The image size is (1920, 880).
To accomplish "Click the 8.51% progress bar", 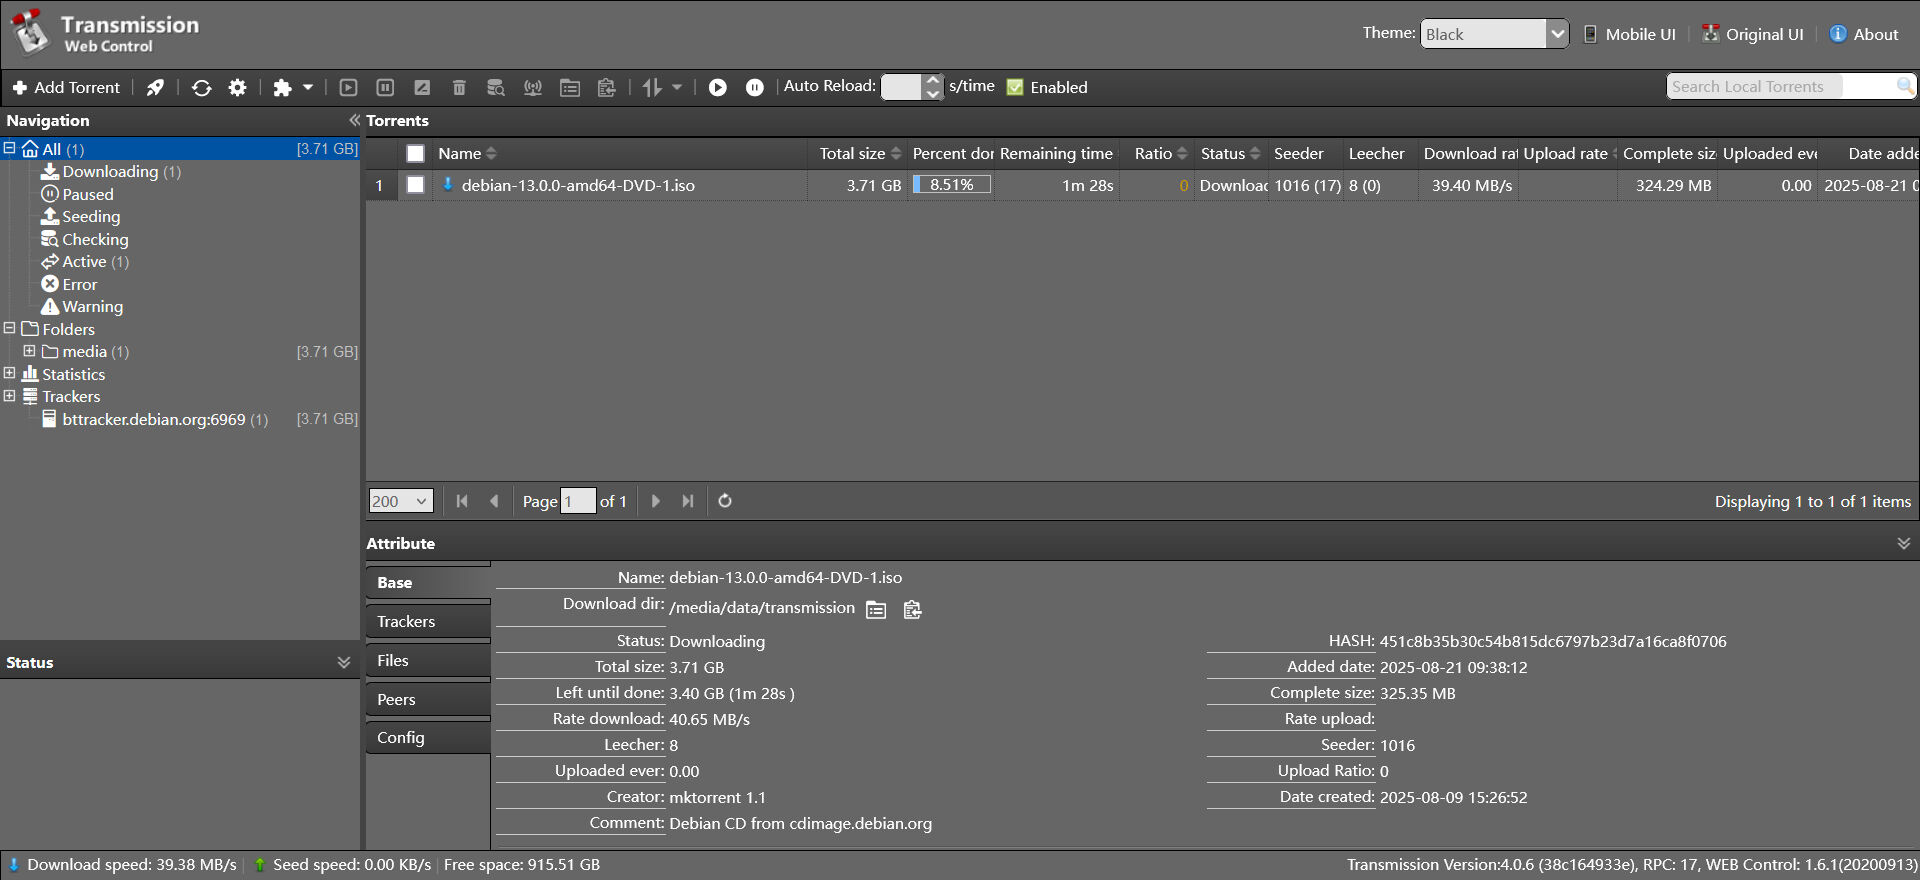I will point(951,185).
